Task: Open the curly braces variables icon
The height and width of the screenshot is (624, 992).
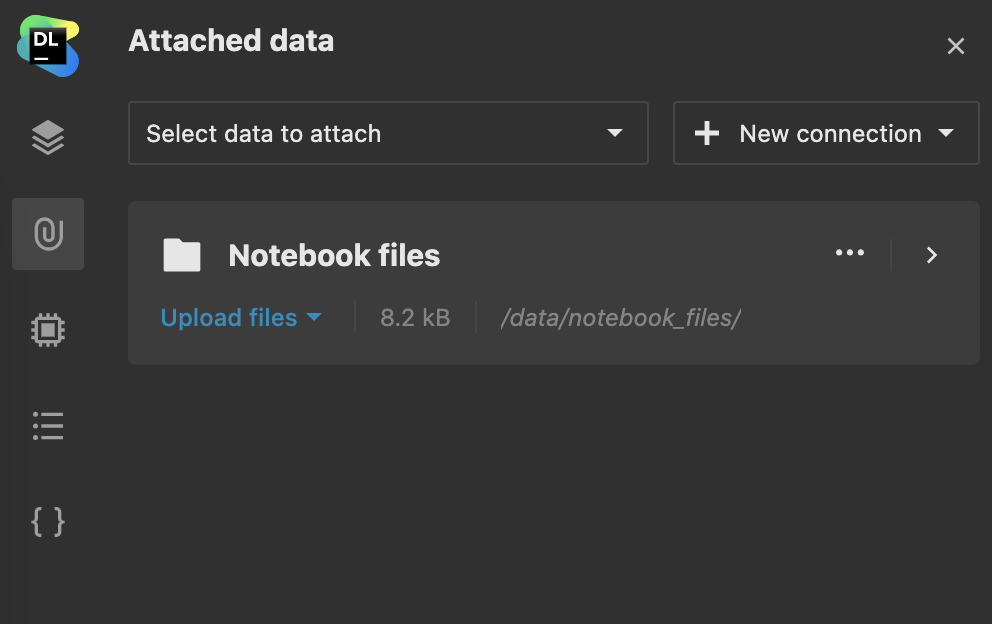Action: click(48, 521)
